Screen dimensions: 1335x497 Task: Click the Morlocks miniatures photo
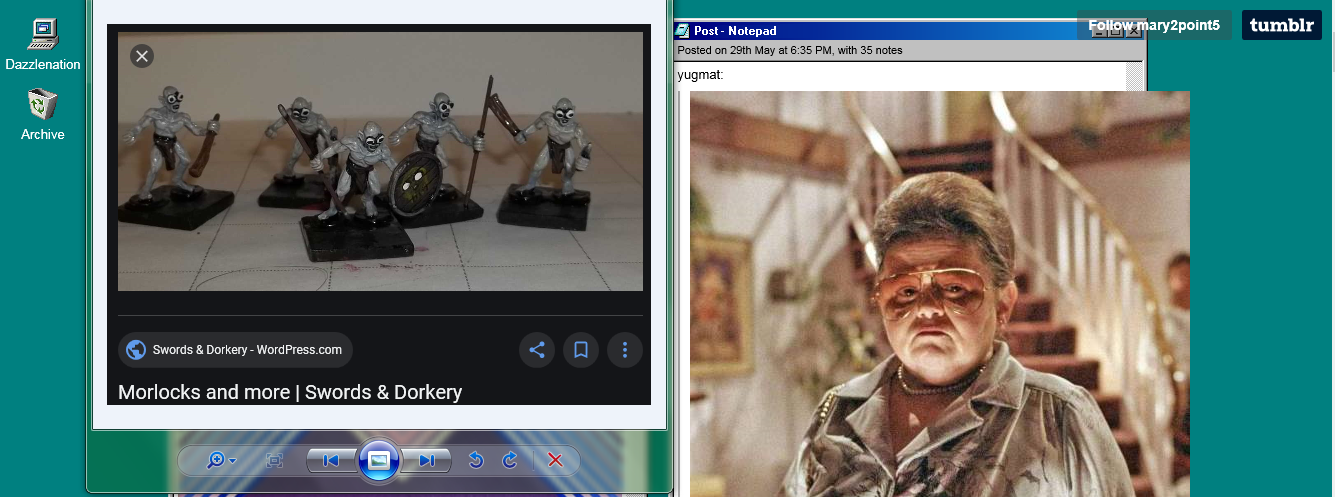tap(380, 161)
